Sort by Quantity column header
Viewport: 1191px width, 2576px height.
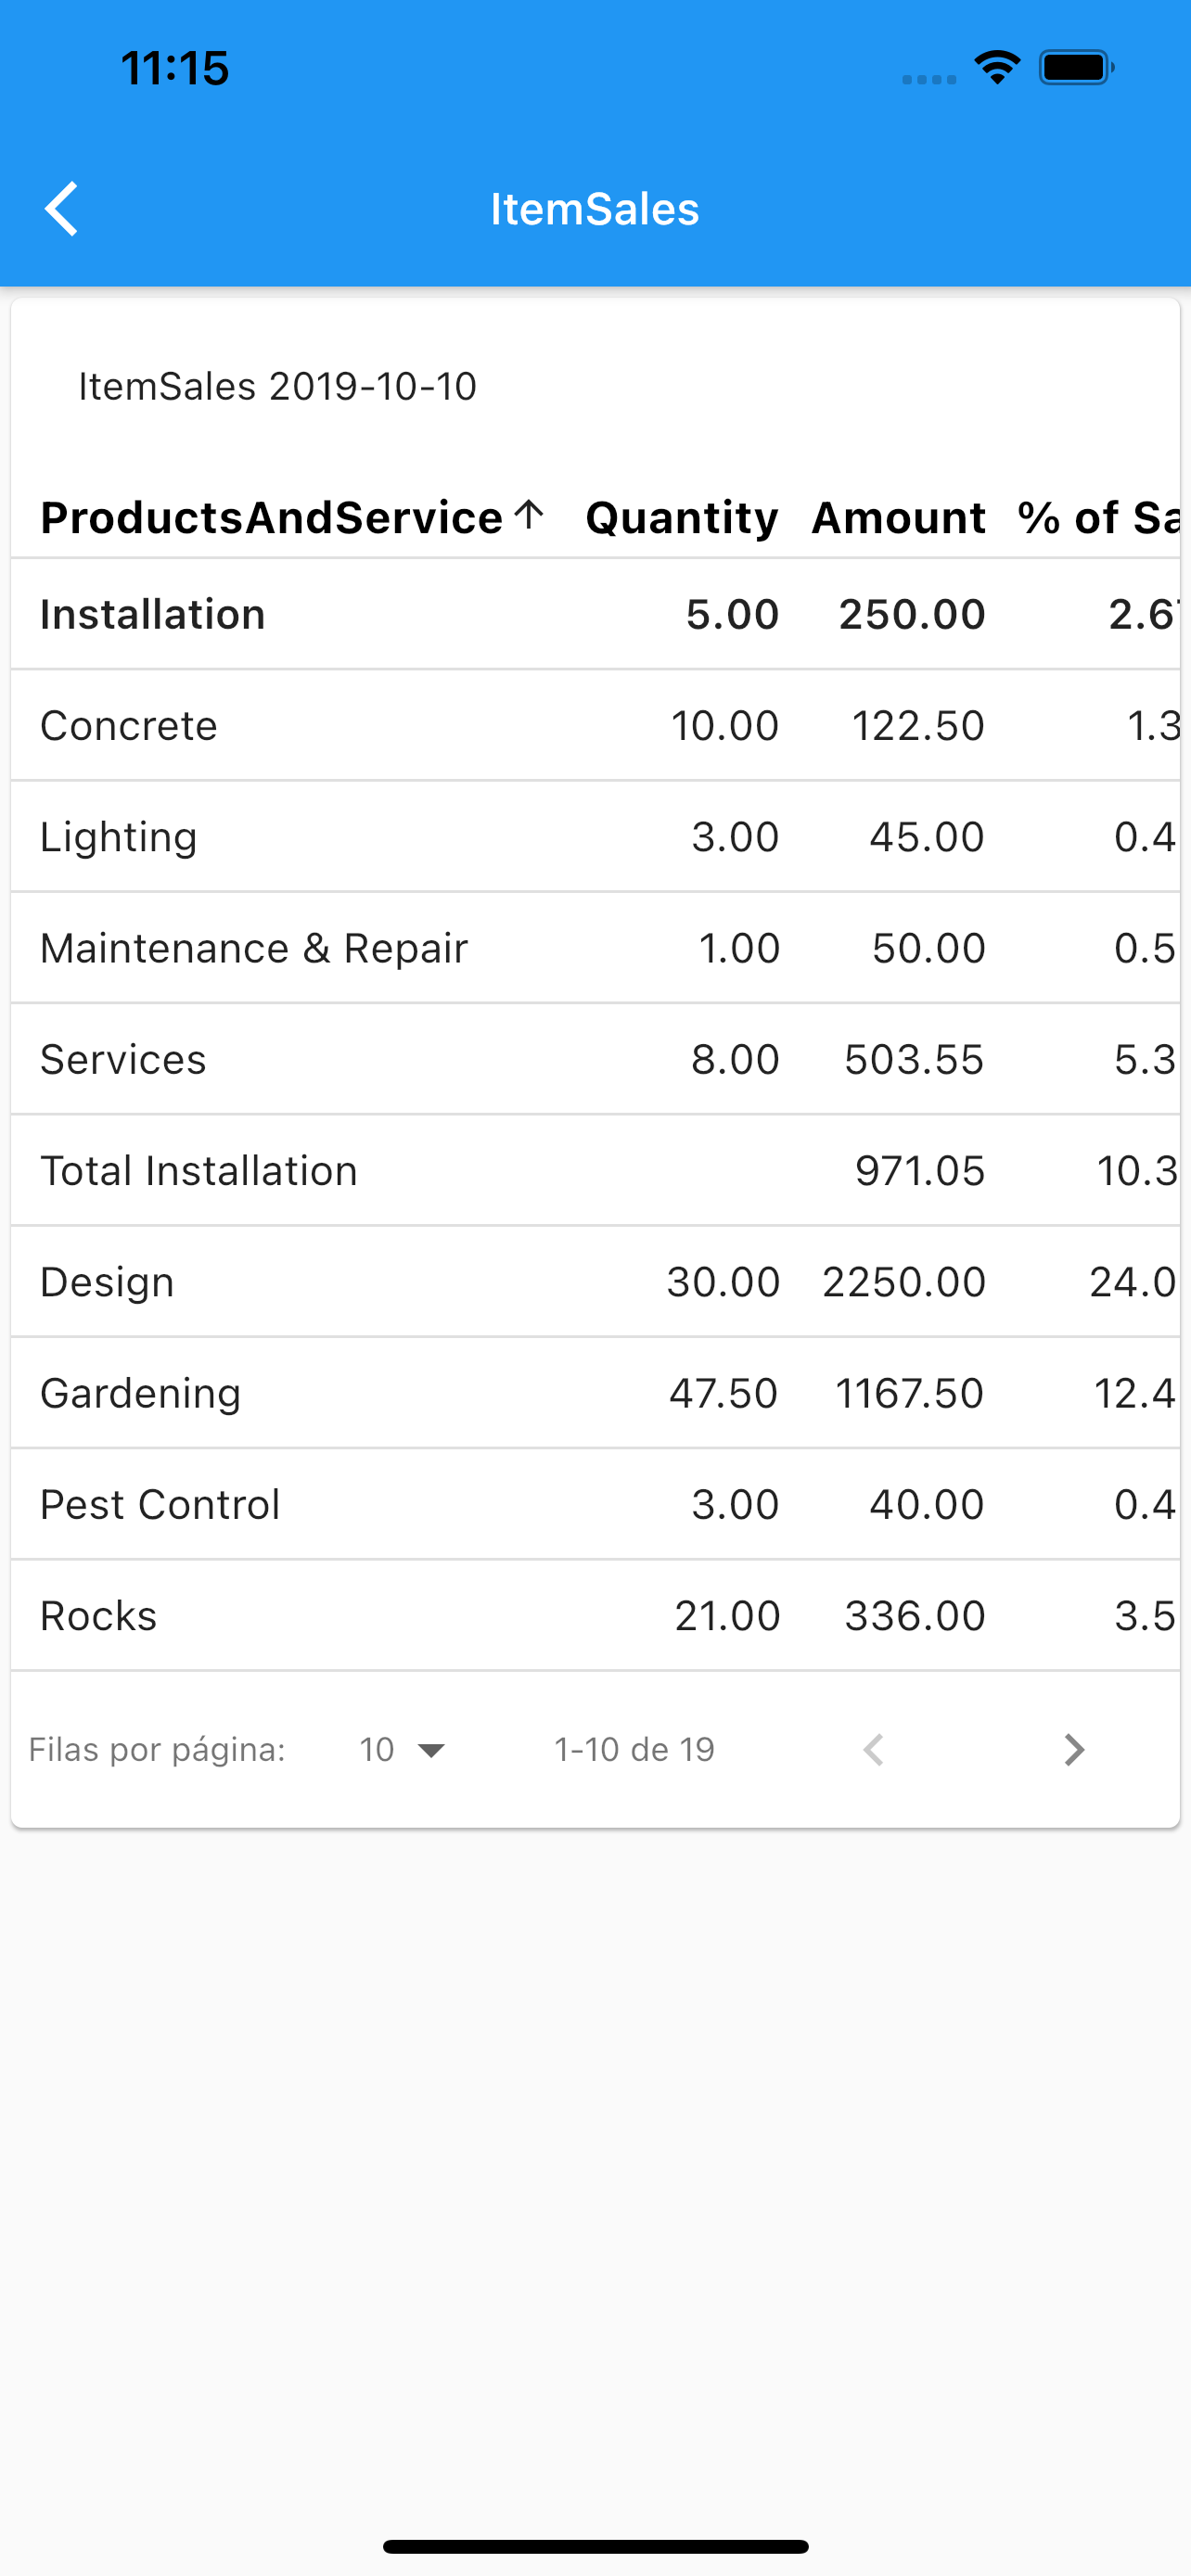click(682, 517)
